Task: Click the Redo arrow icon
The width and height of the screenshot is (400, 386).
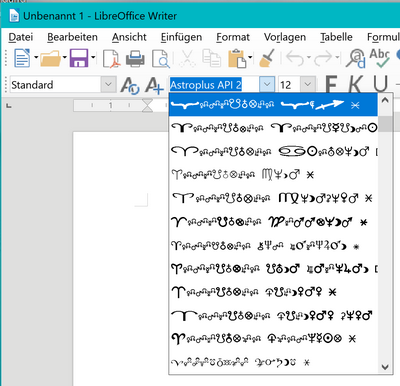Action: pos(323,58)
